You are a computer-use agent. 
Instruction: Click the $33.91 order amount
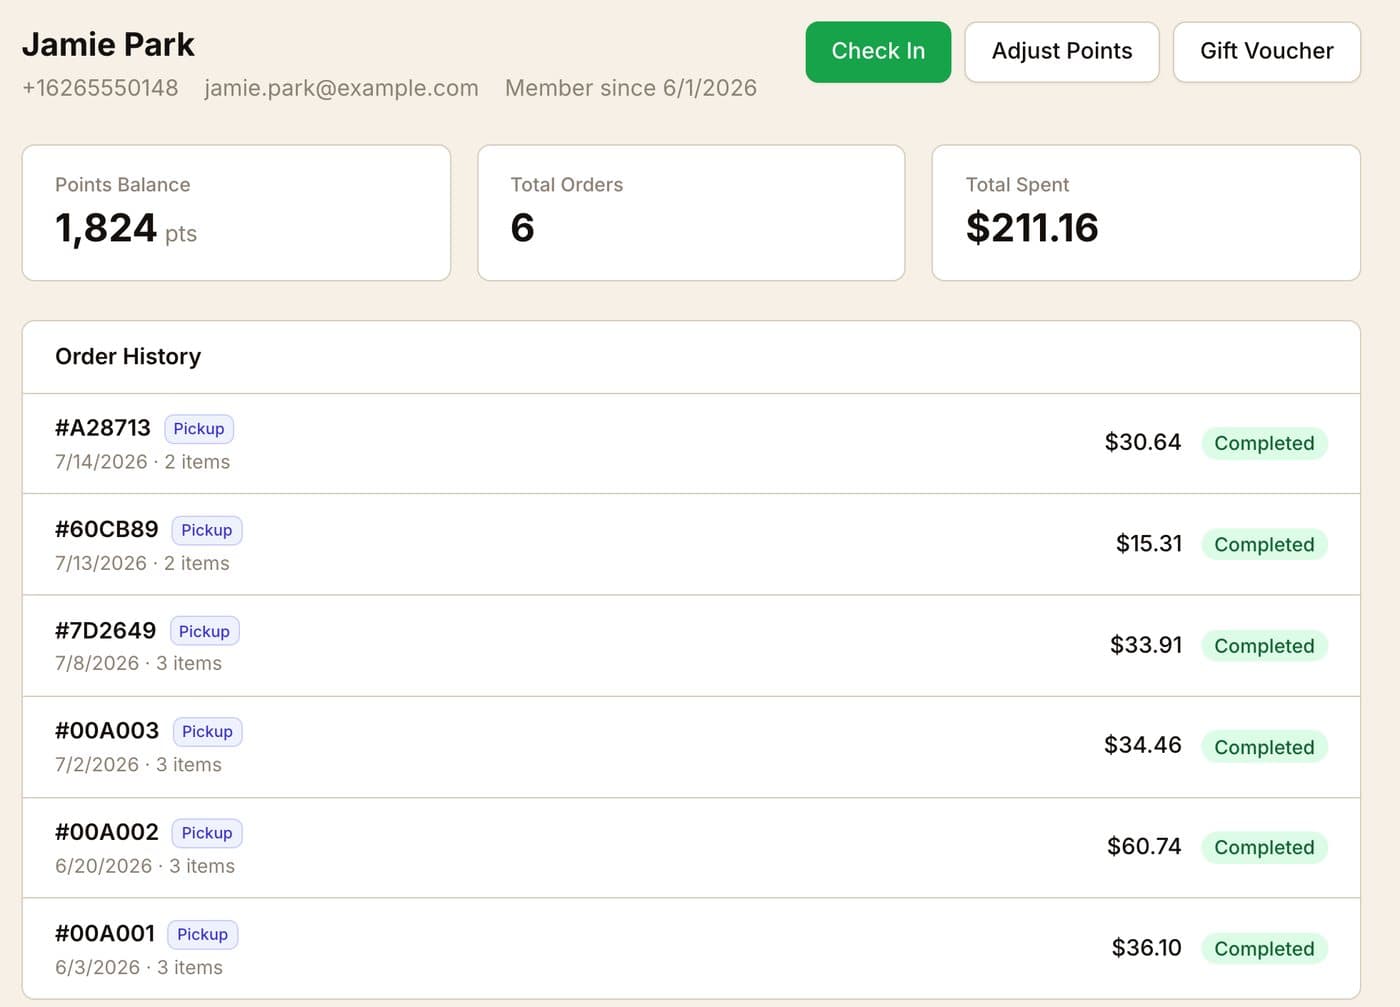click(1146, 644)
